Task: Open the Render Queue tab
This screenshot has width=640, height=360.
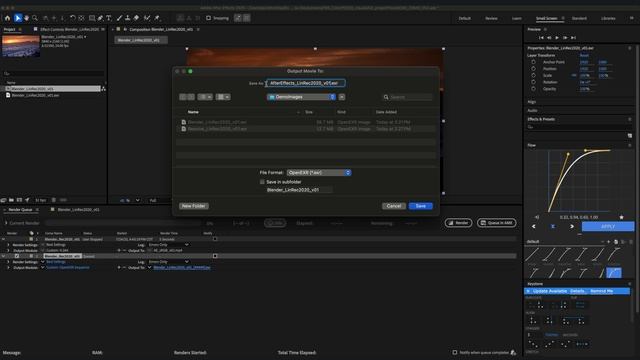Action: pos(20,209)
